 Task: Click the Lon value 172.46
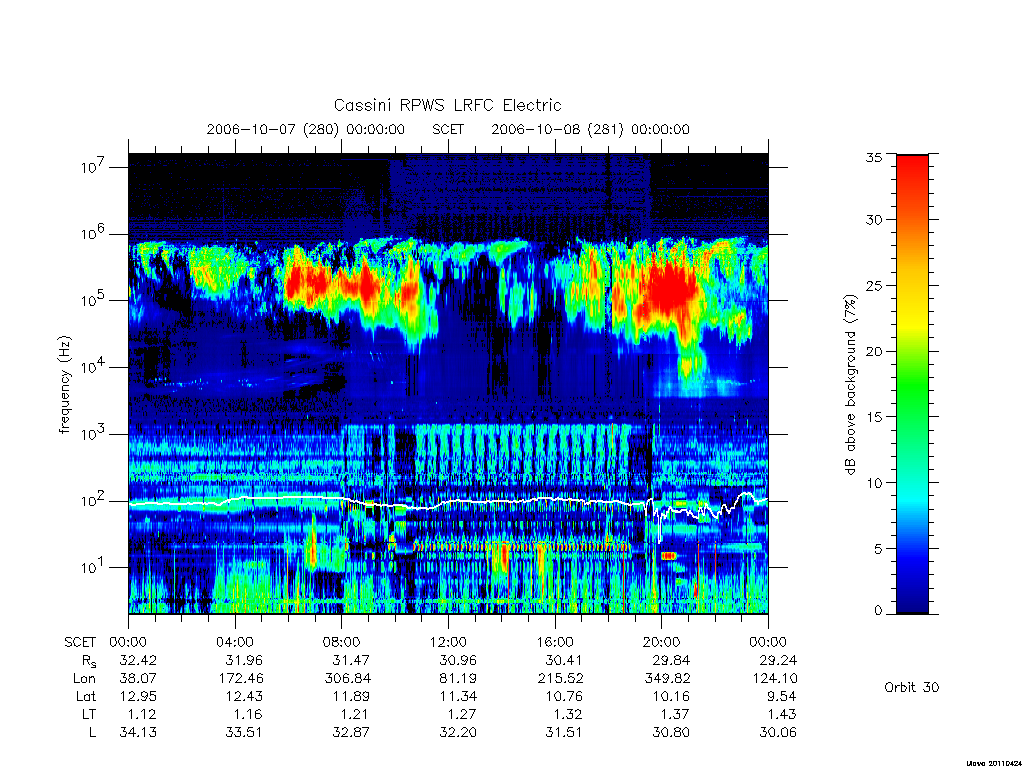[x=240, y=679]
